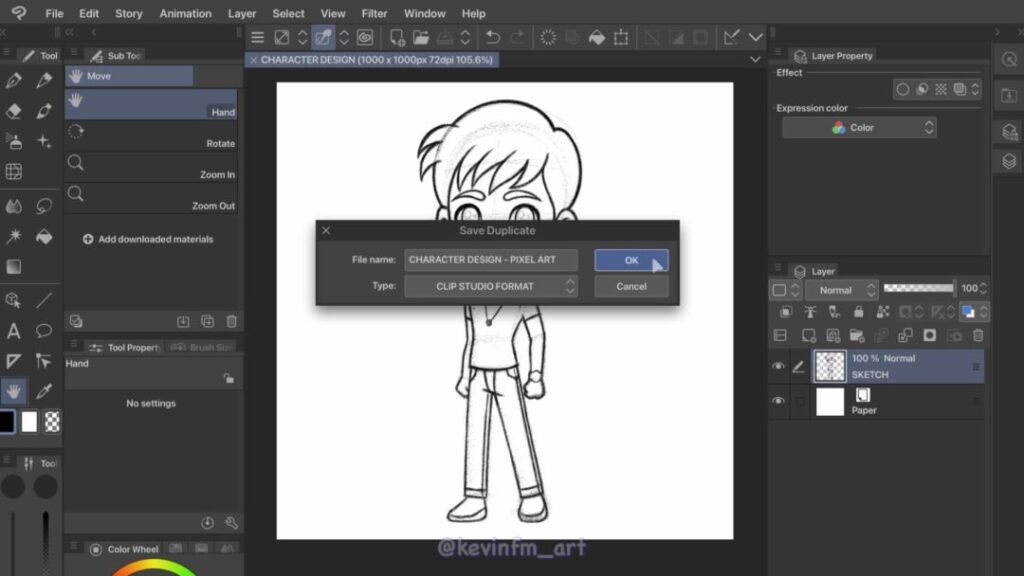
Task: Choose the Zoom In sub tool
Action: pos(151,167)
